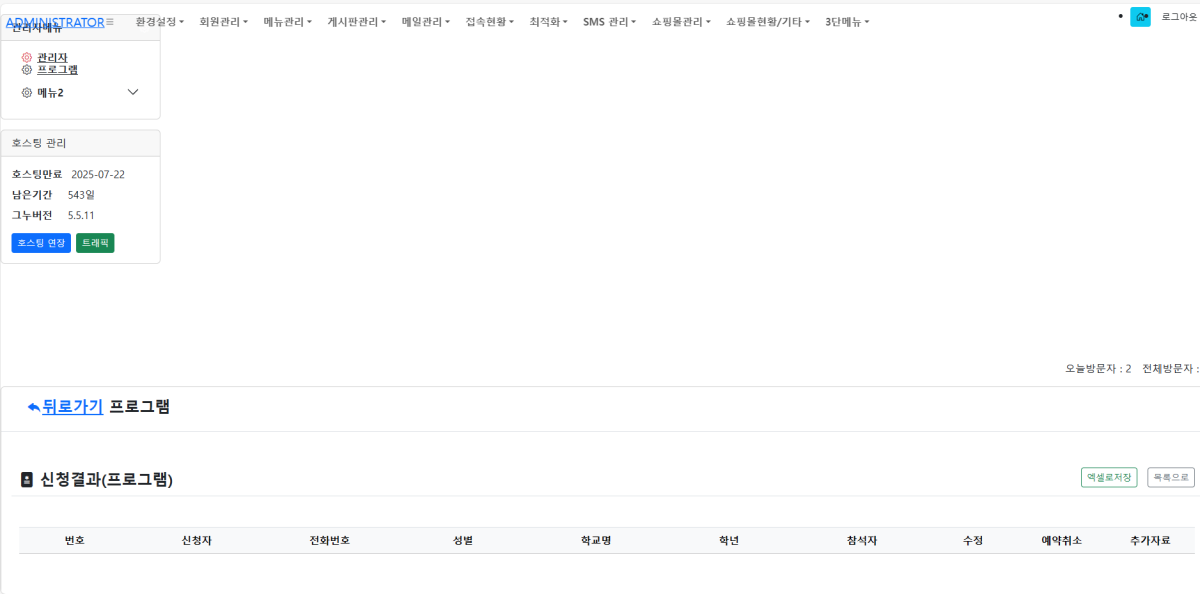The image size is (1200, 594).
Task: Open the 3단메뉴 menu
Action: [848, 21]
